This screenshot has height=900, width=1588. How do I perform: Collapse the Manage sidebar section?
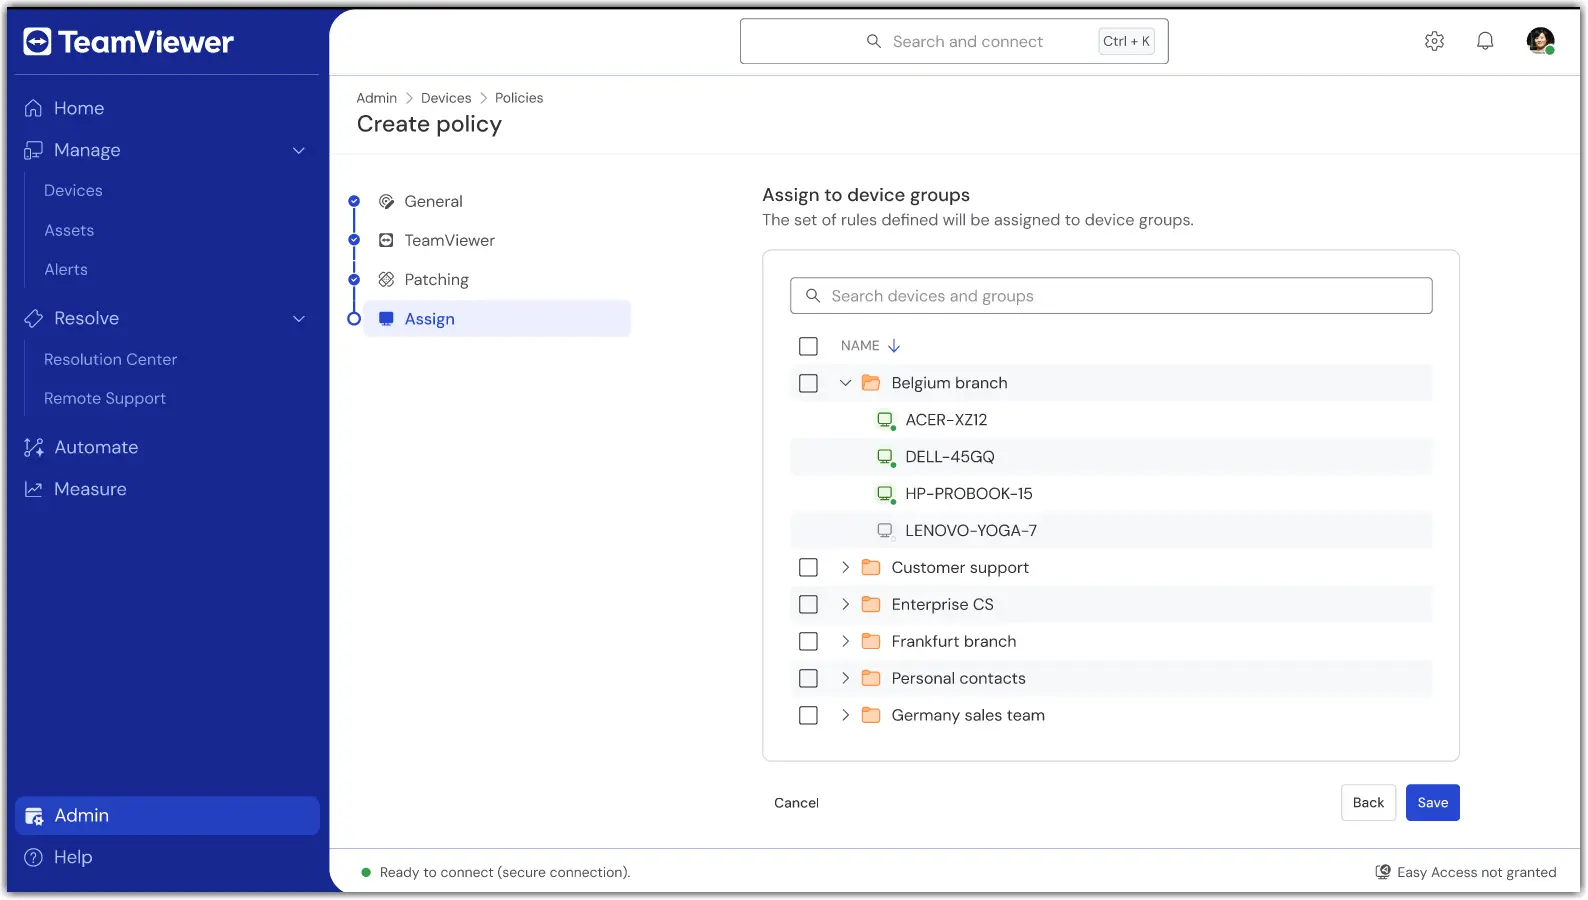[x=298, y=150]
